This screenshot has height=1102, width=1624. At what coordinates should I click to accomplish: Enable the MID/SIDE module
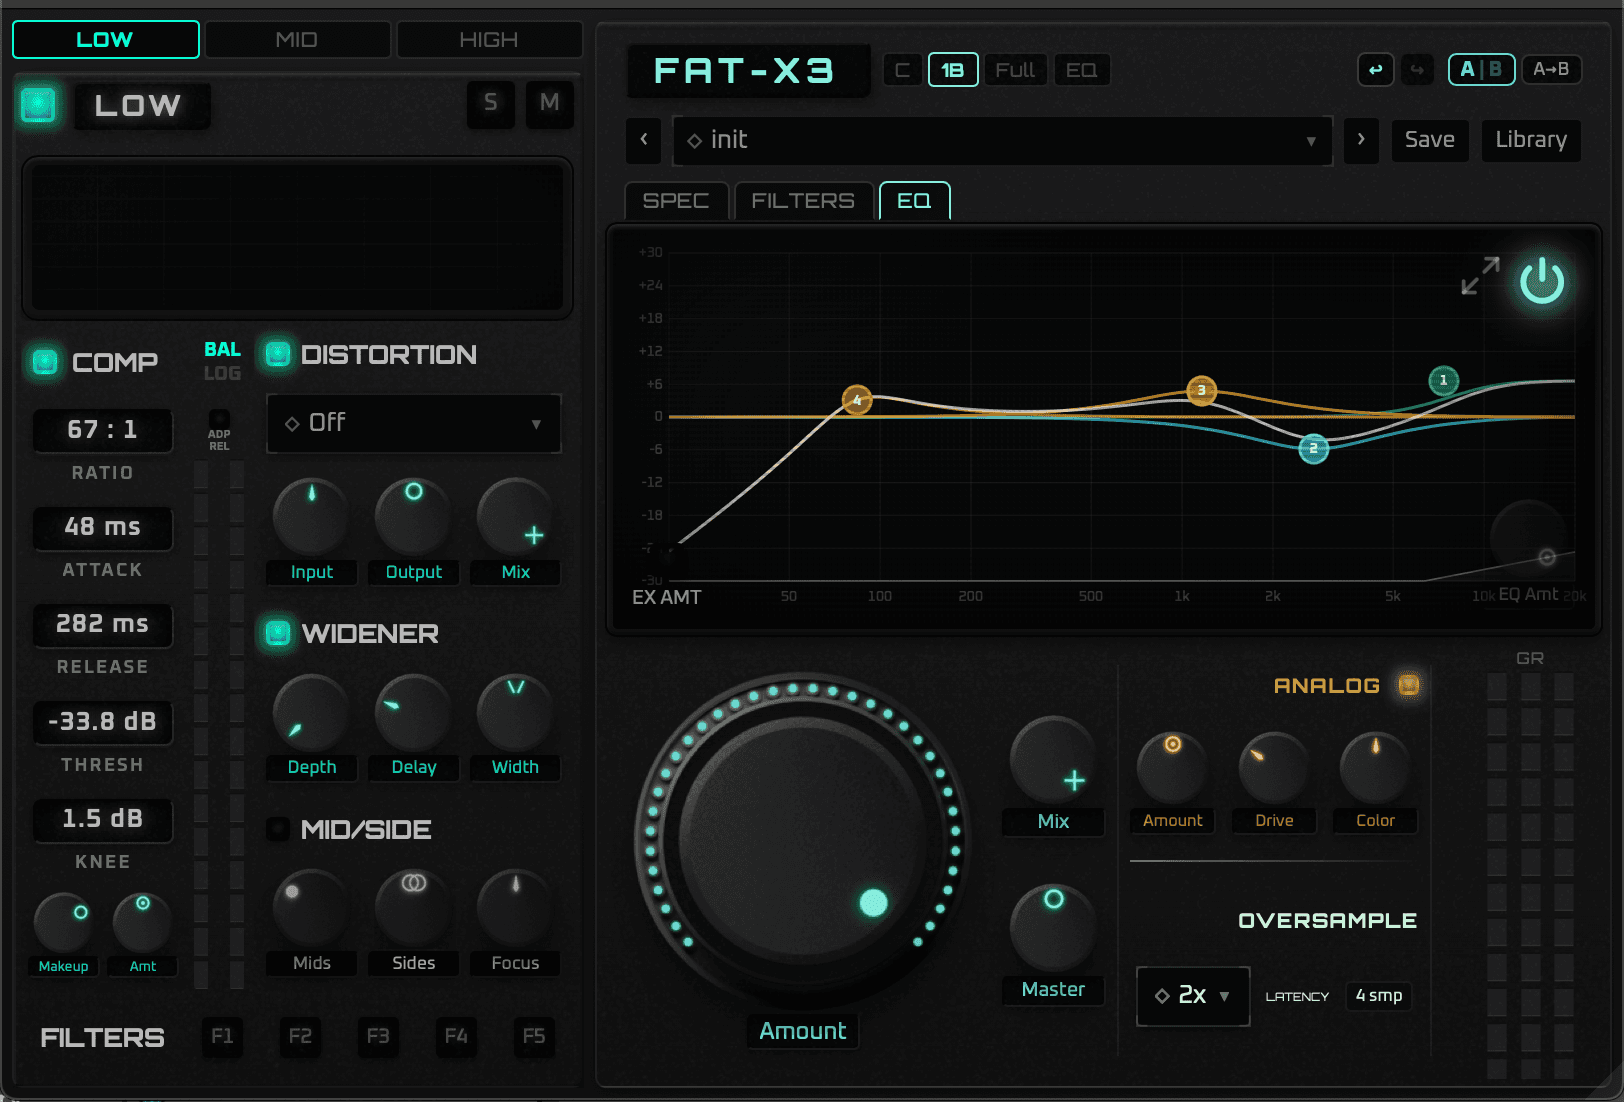pyautogui.click(x=277, y=829)
